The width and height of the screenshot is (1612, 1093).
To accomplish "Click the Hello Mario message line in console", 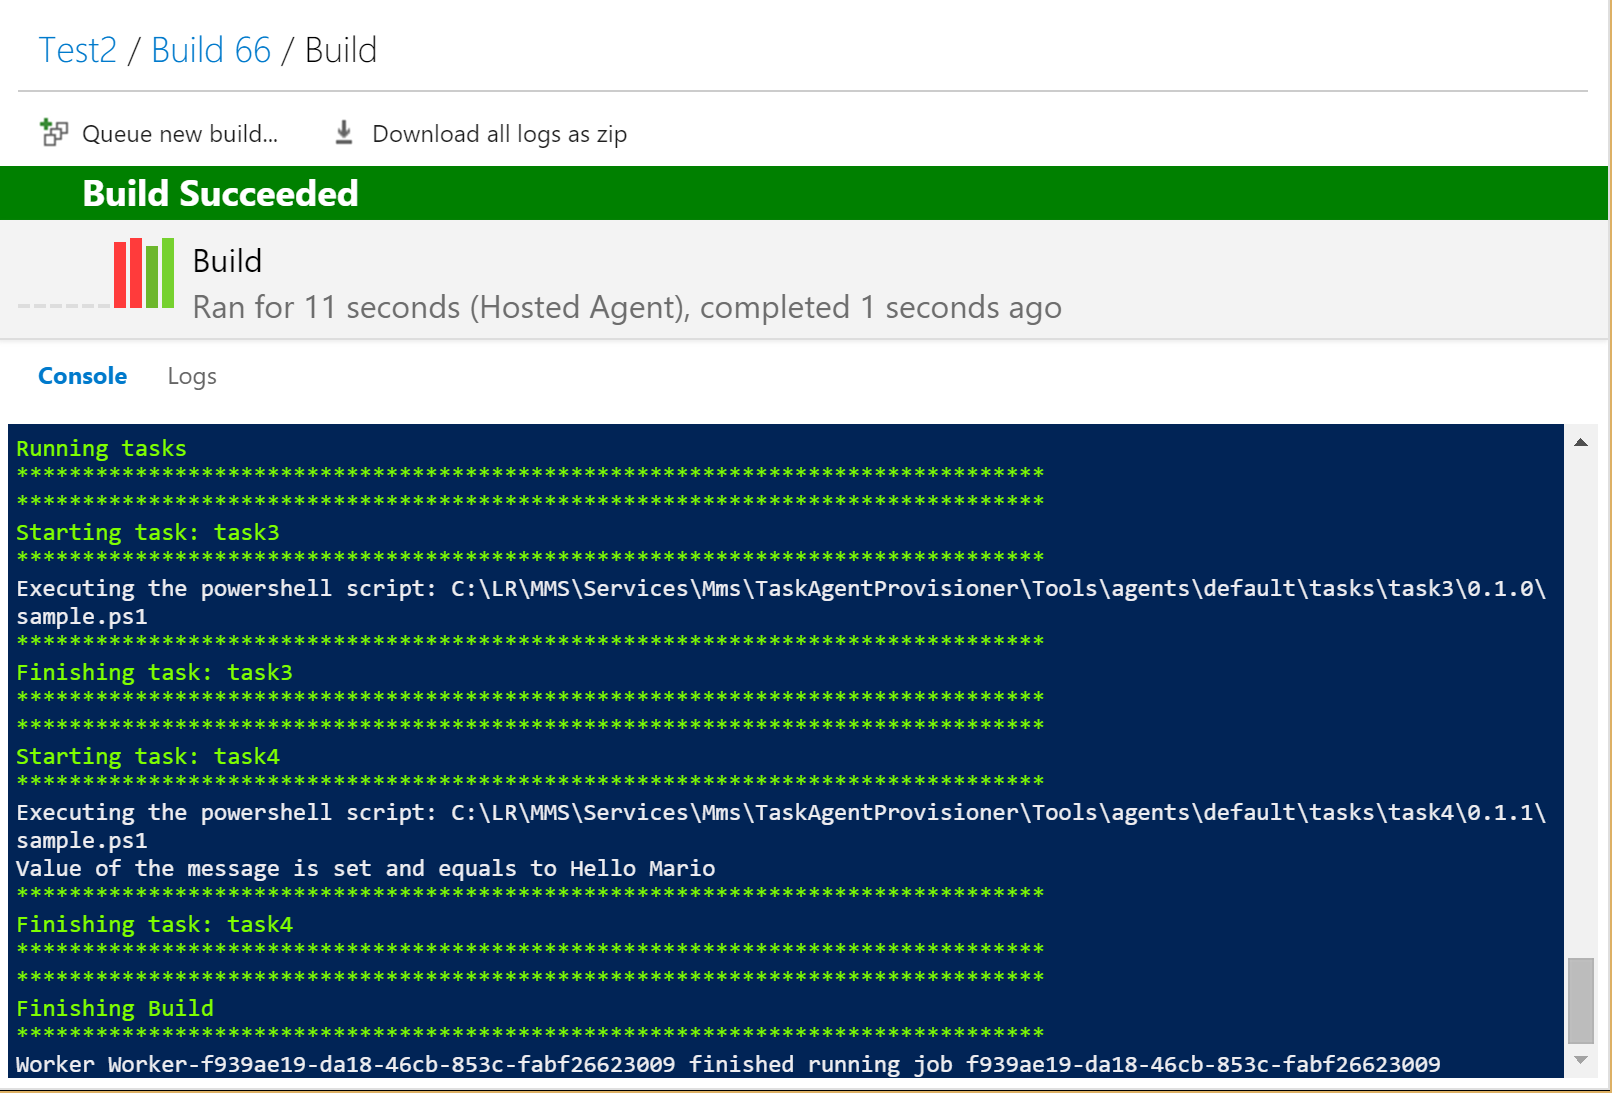I will click(364, 868).
